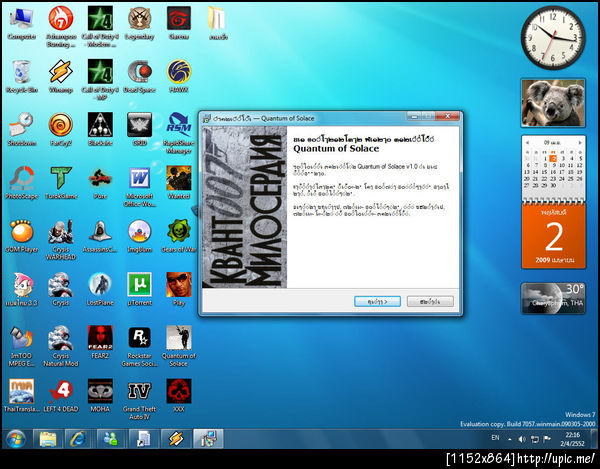Open PhotoScape desktop icon

coord(21,183)
